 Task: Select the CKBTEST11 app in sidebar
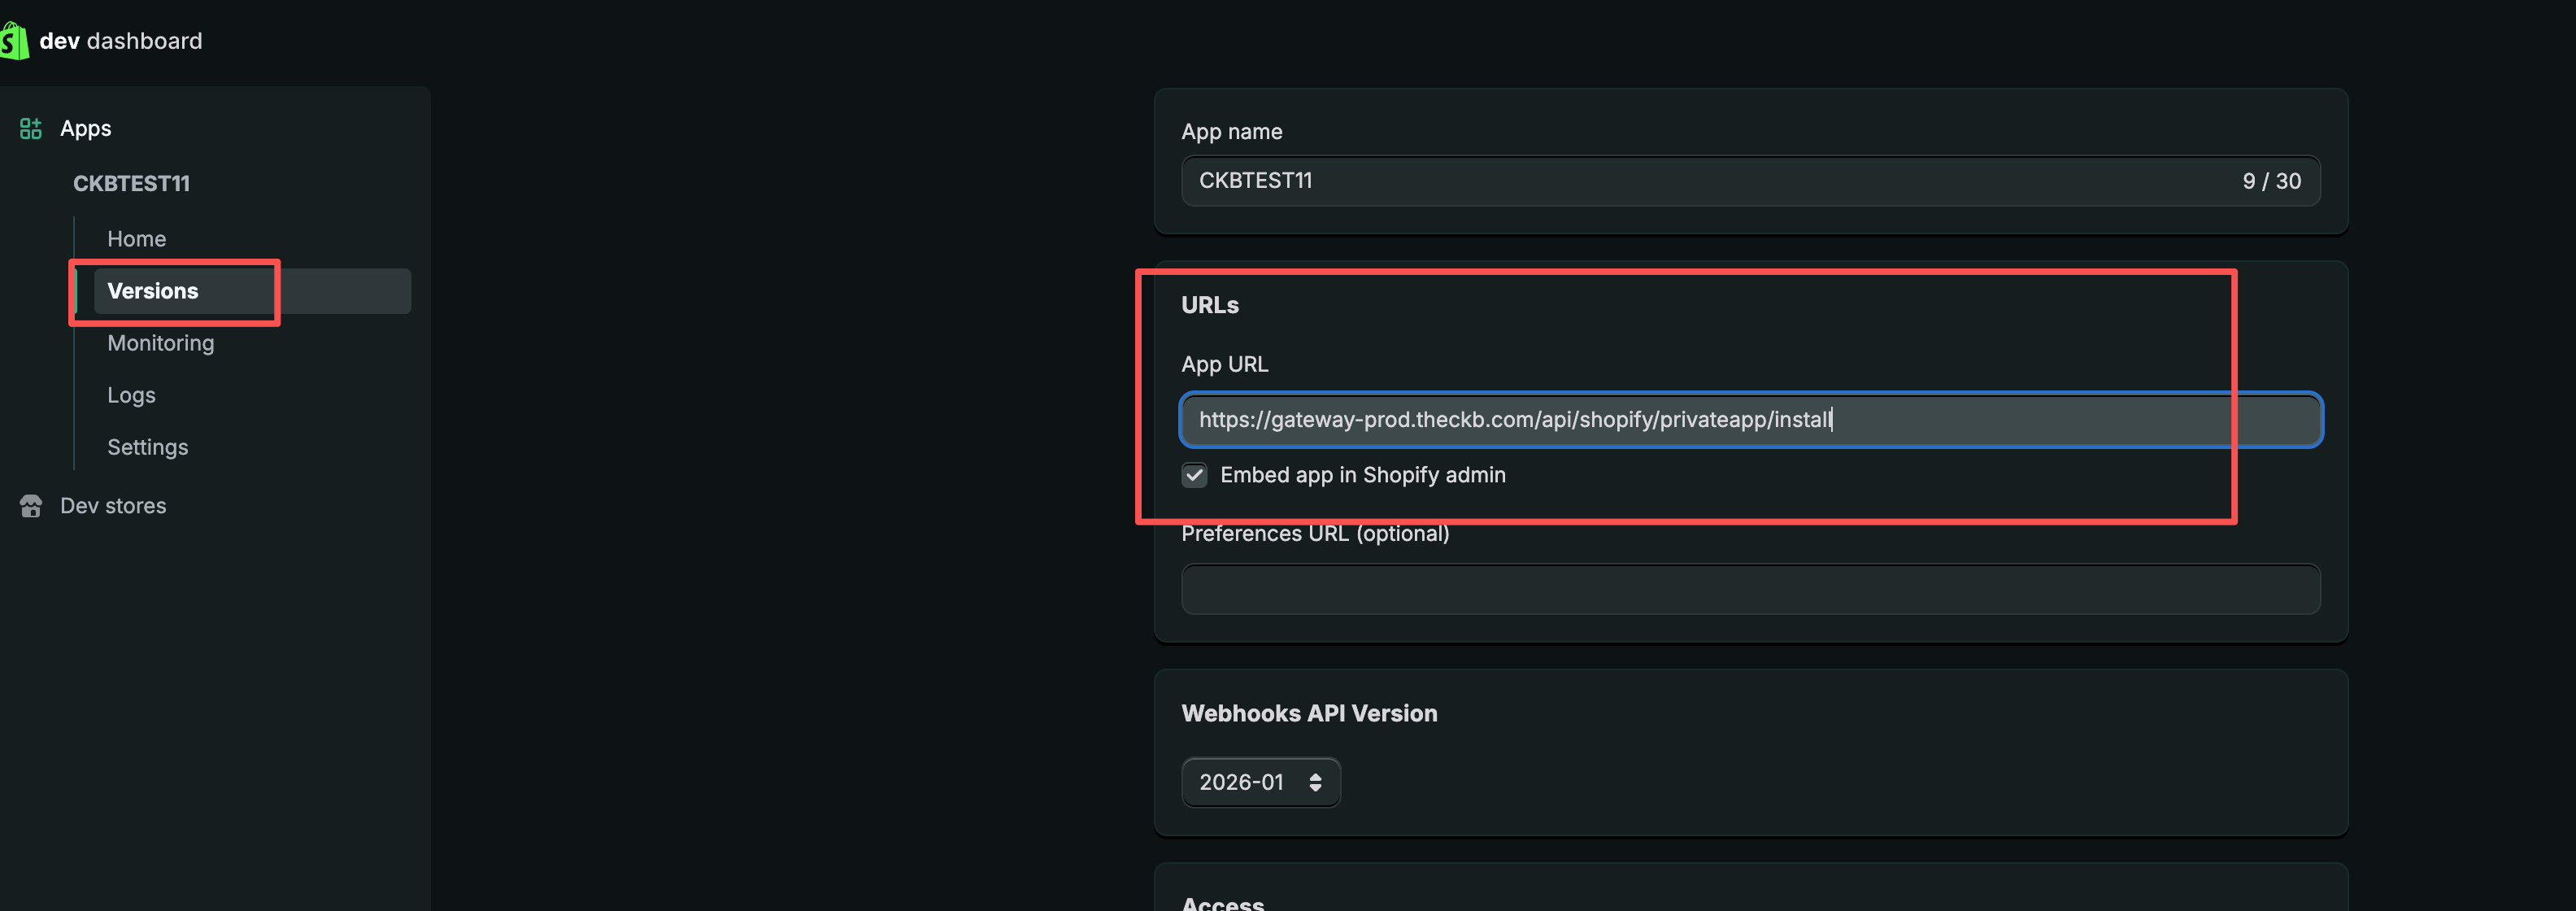131,183
